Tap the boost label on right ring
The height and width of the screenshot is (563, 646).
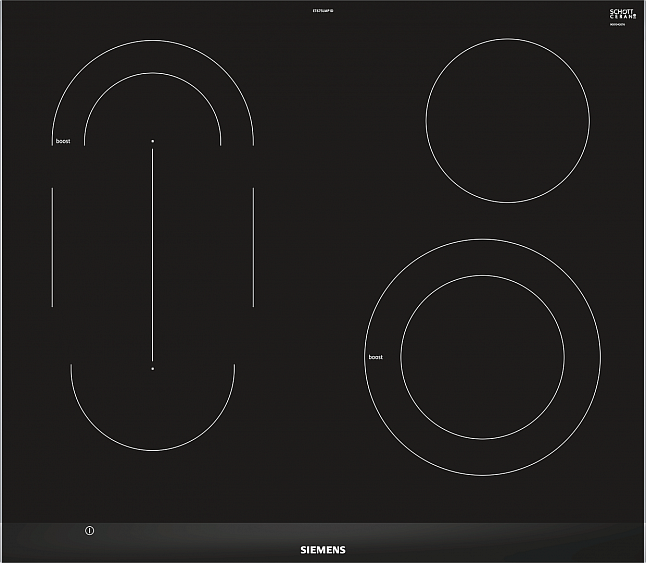click(x=376, y=357)
